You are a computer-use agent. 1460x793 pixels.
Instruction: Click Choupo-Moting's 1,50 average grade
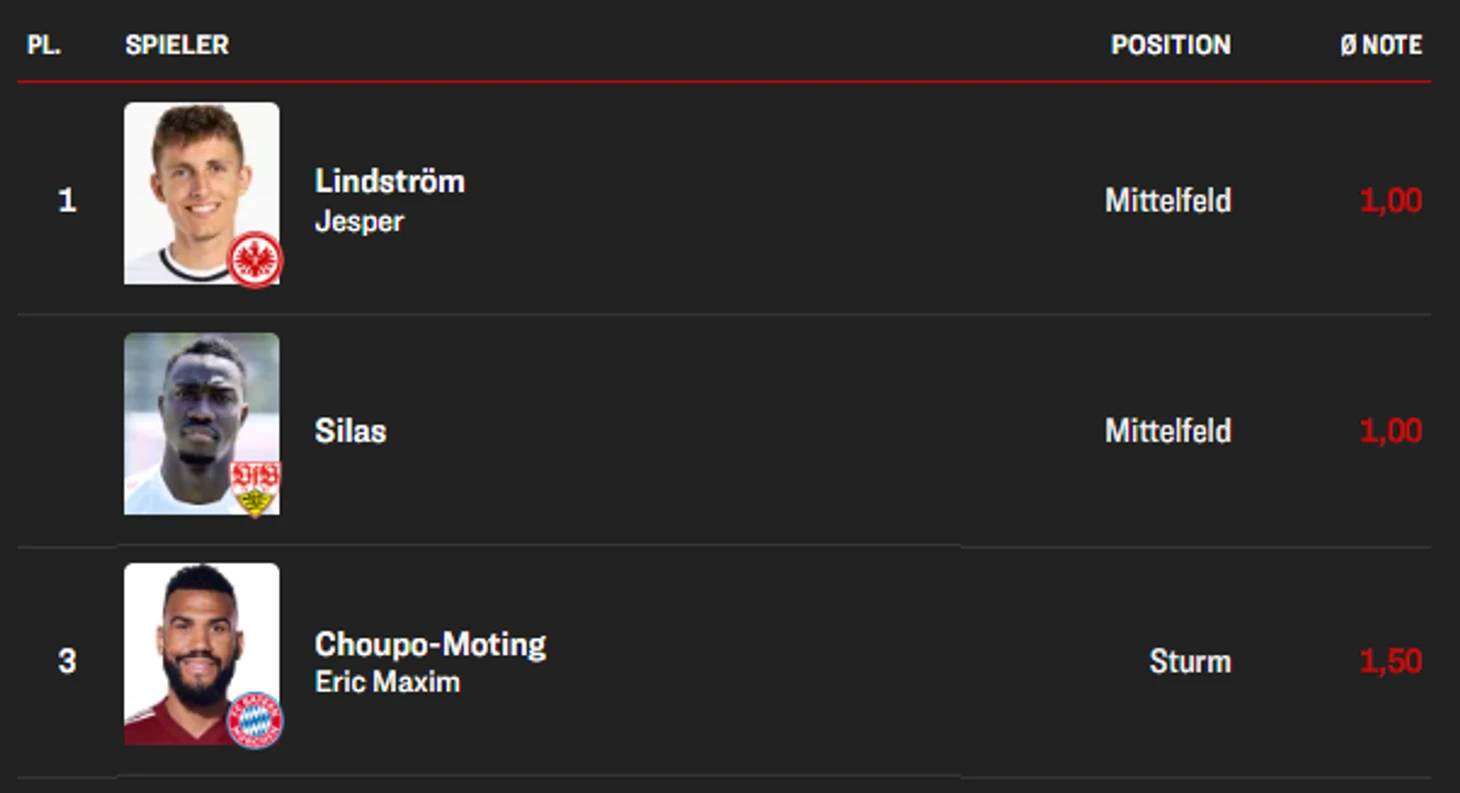(x=1390, y=661)
